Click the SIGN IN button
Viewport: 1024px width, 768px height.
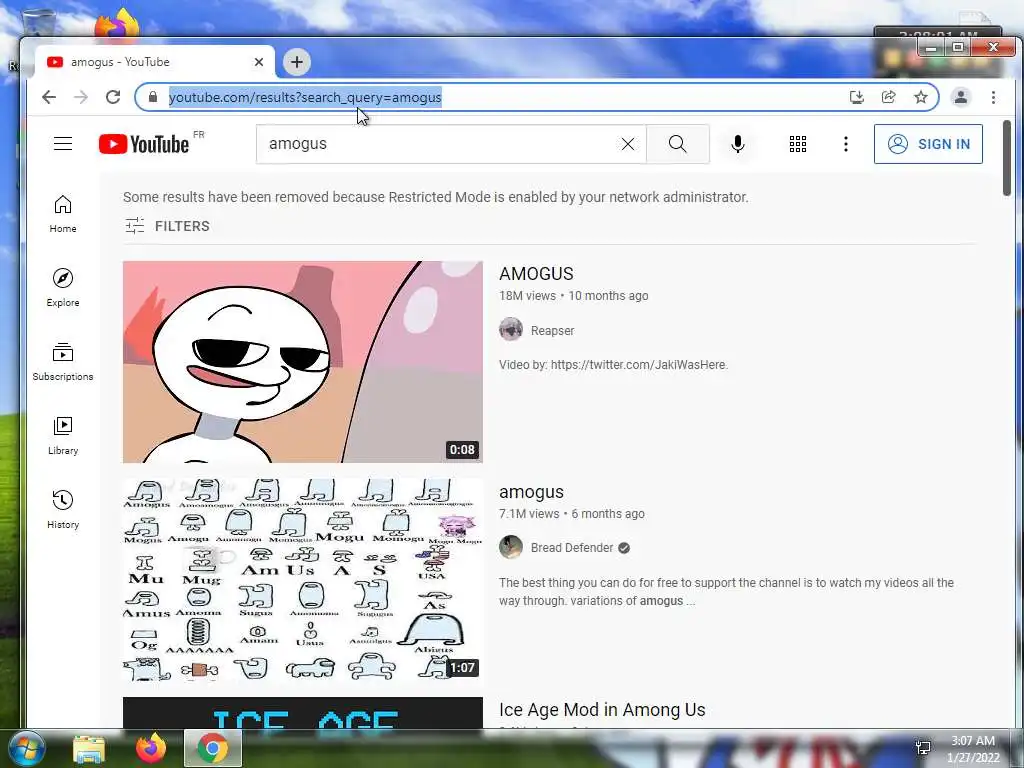[928, 144]
